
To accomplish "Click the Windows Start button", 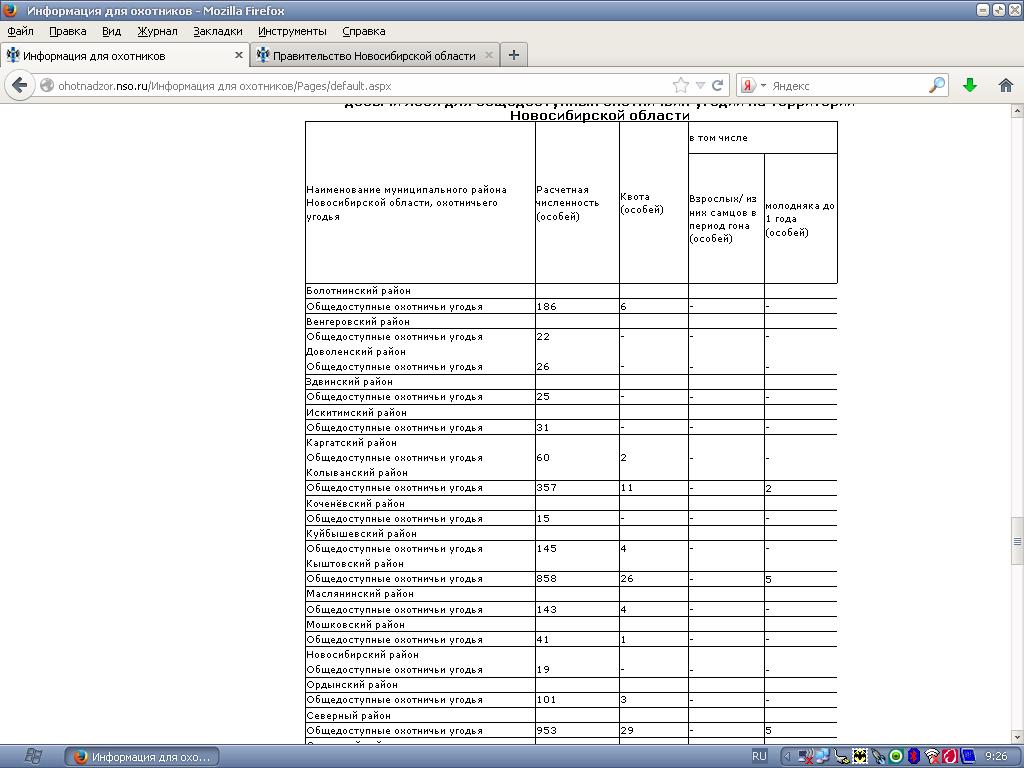I will click(32, 756).
